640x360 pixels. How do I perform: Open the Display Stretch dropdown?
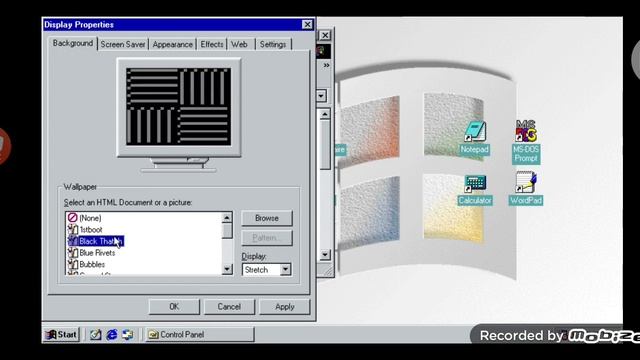pos(285,270)
